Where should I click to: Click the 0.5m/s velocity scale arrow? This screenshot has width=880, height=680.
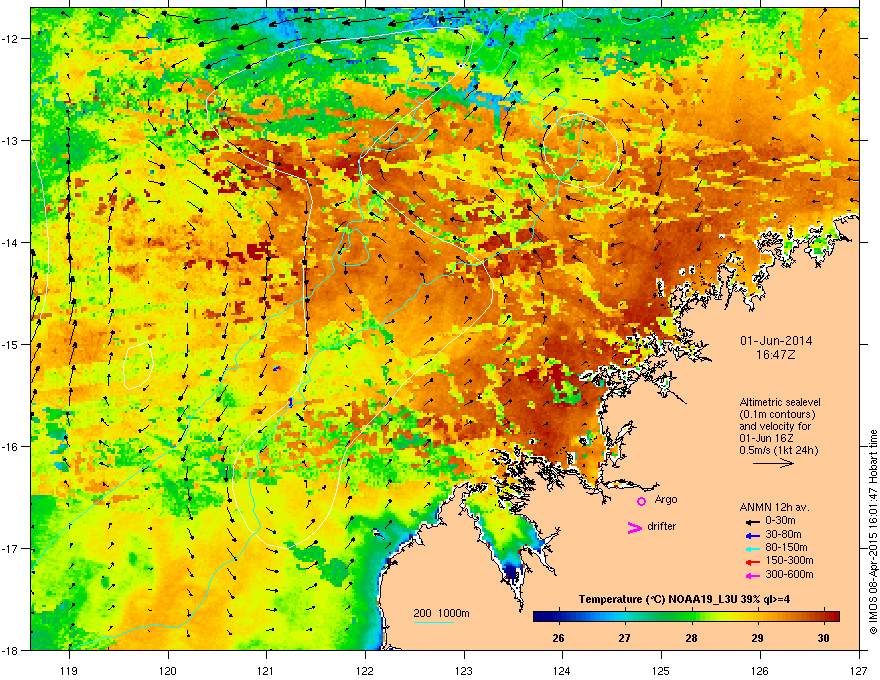click(x=773, y=463)
